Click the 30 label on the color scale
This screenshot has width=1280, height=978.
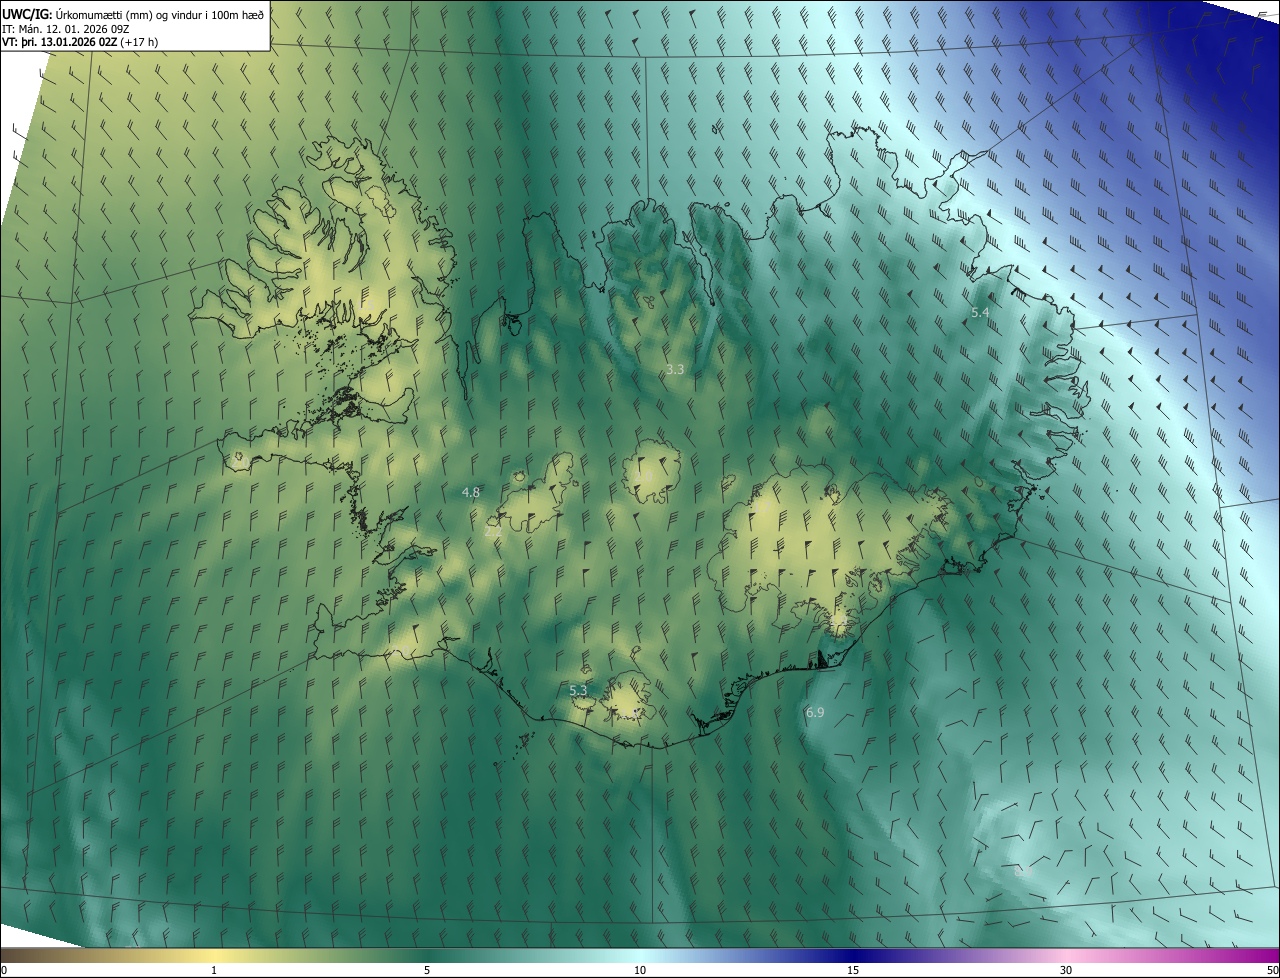coord(1066,970)
